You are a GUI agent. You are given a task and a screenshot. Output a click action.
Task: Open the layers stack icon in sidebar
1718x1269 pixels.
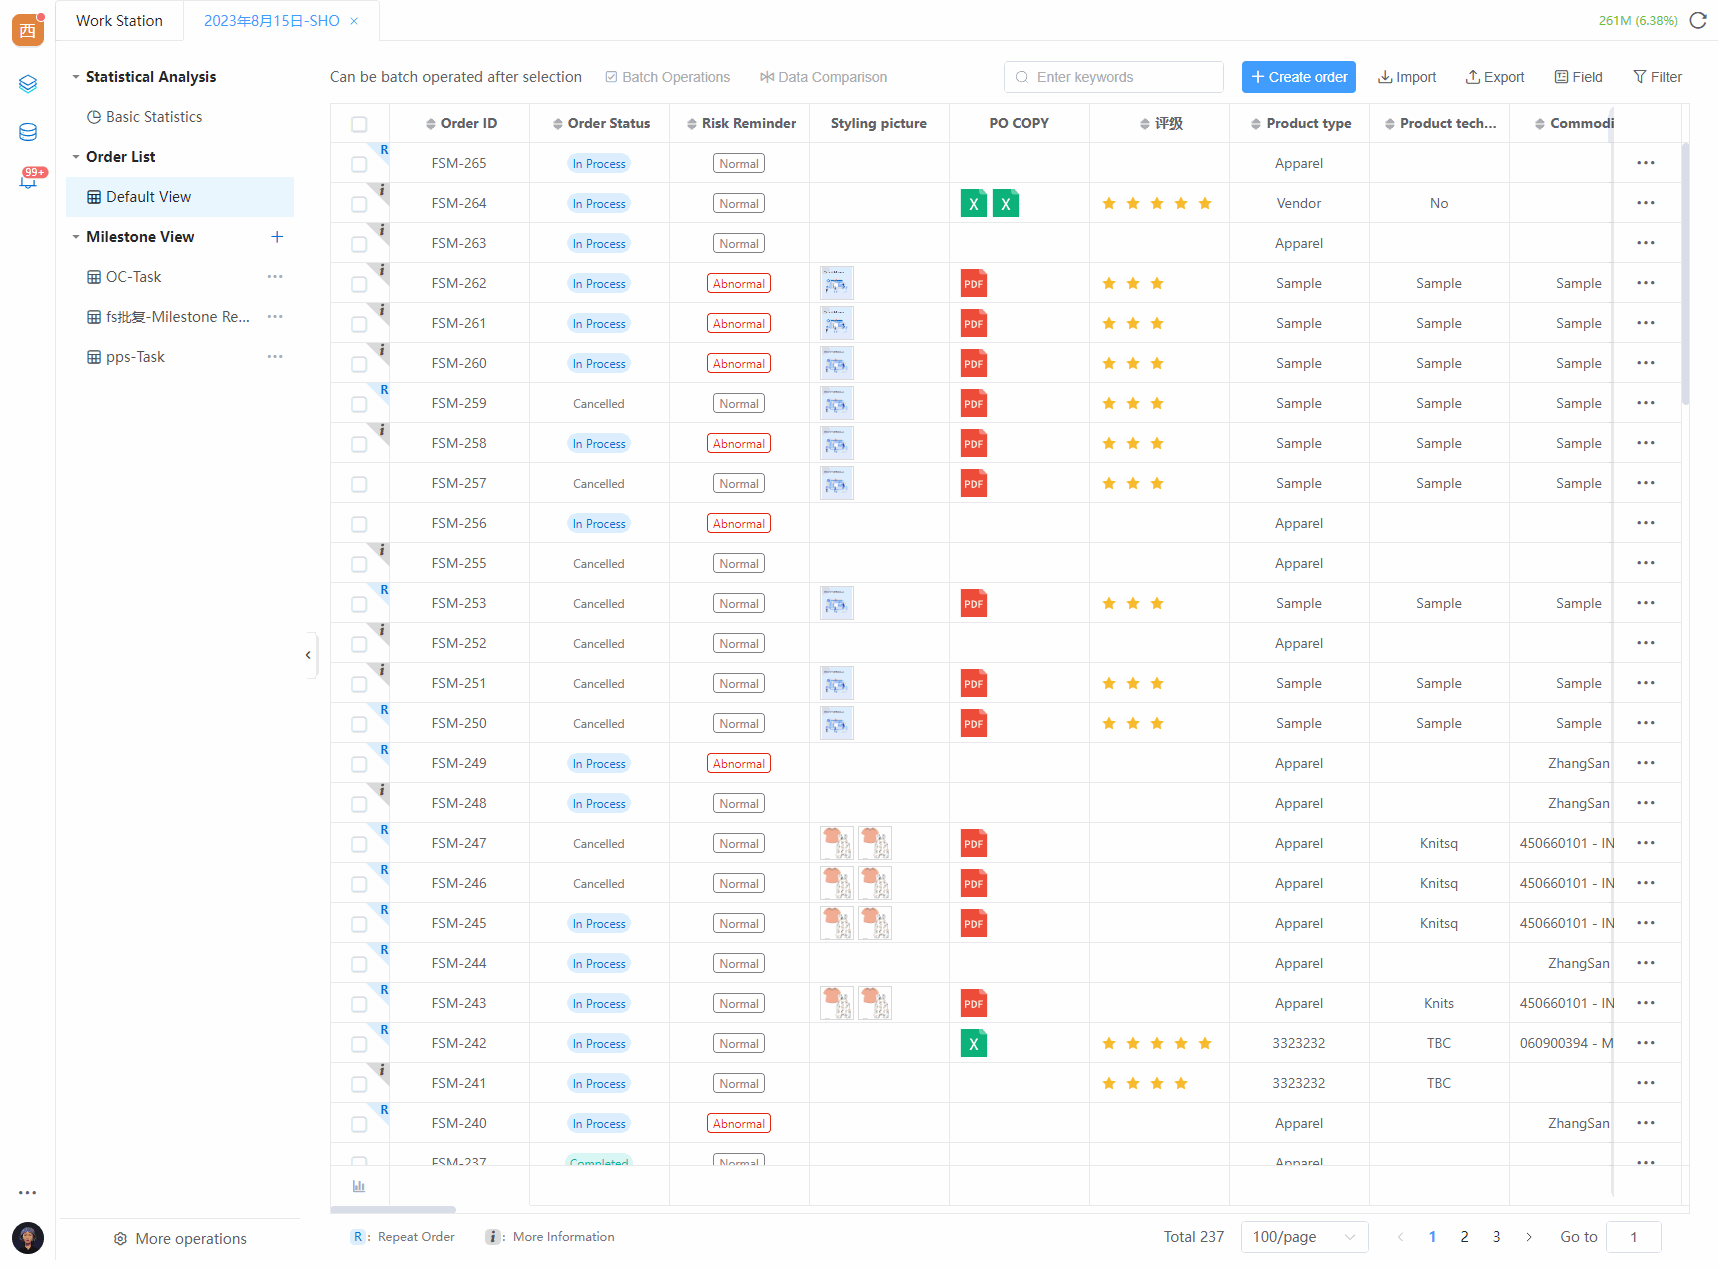click(28, 84)
